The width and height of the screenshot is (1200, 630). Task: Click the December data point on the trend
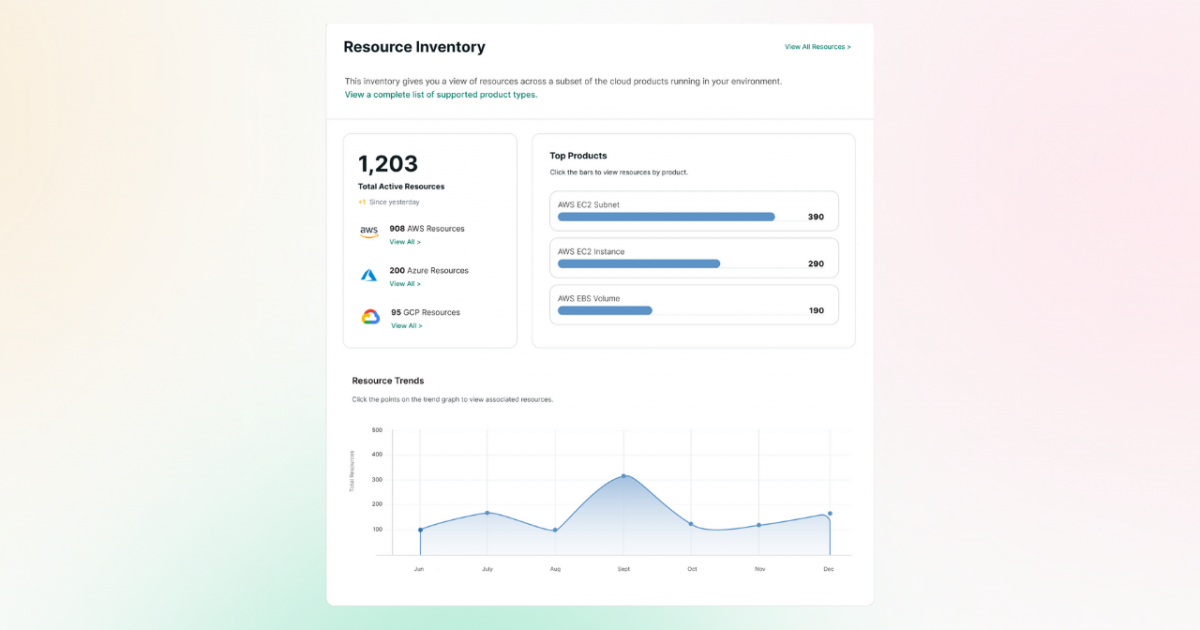827,513
